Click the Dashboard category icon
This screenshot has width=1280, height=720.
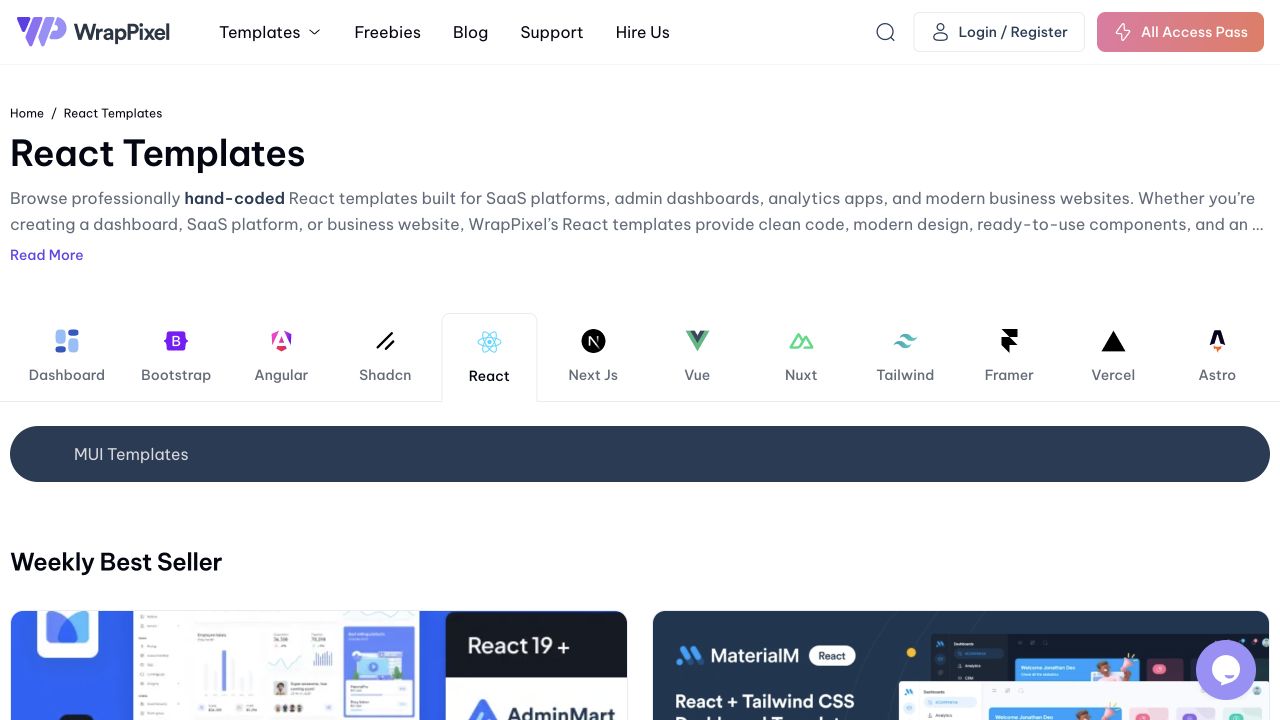coord(67,341)
